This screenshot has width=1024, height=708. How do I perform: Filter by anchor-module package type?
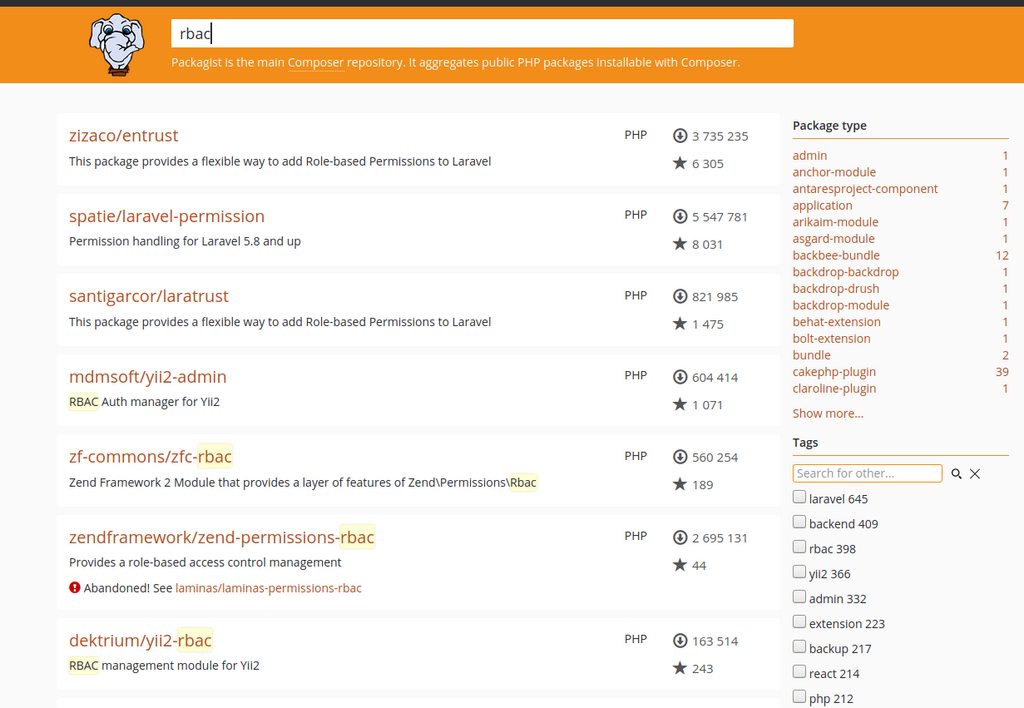click(834, 172)
